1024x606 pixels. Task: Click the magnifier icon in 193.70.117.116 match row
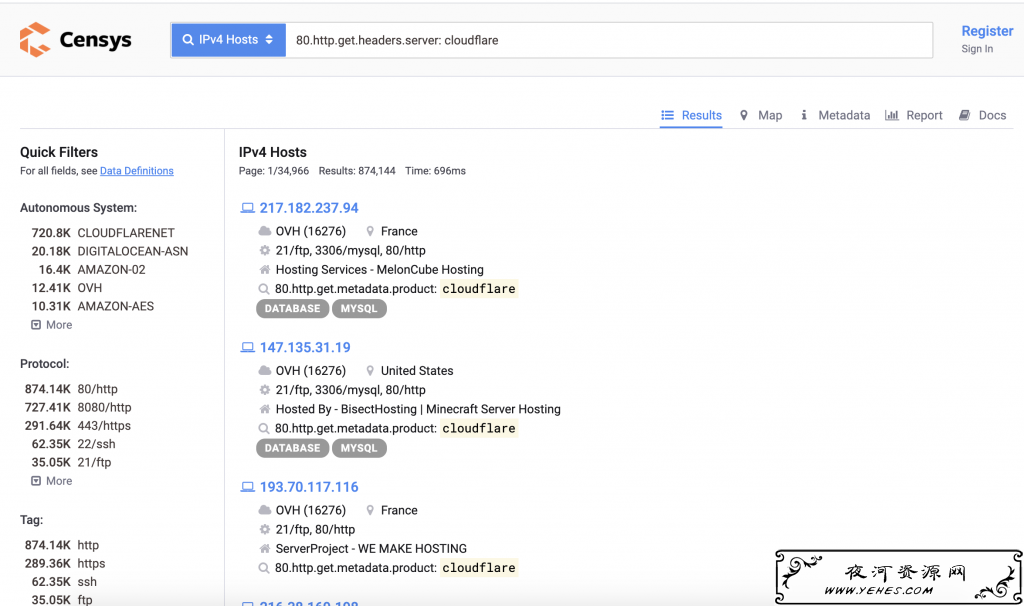pyautogui.click(x=264, y=568)
